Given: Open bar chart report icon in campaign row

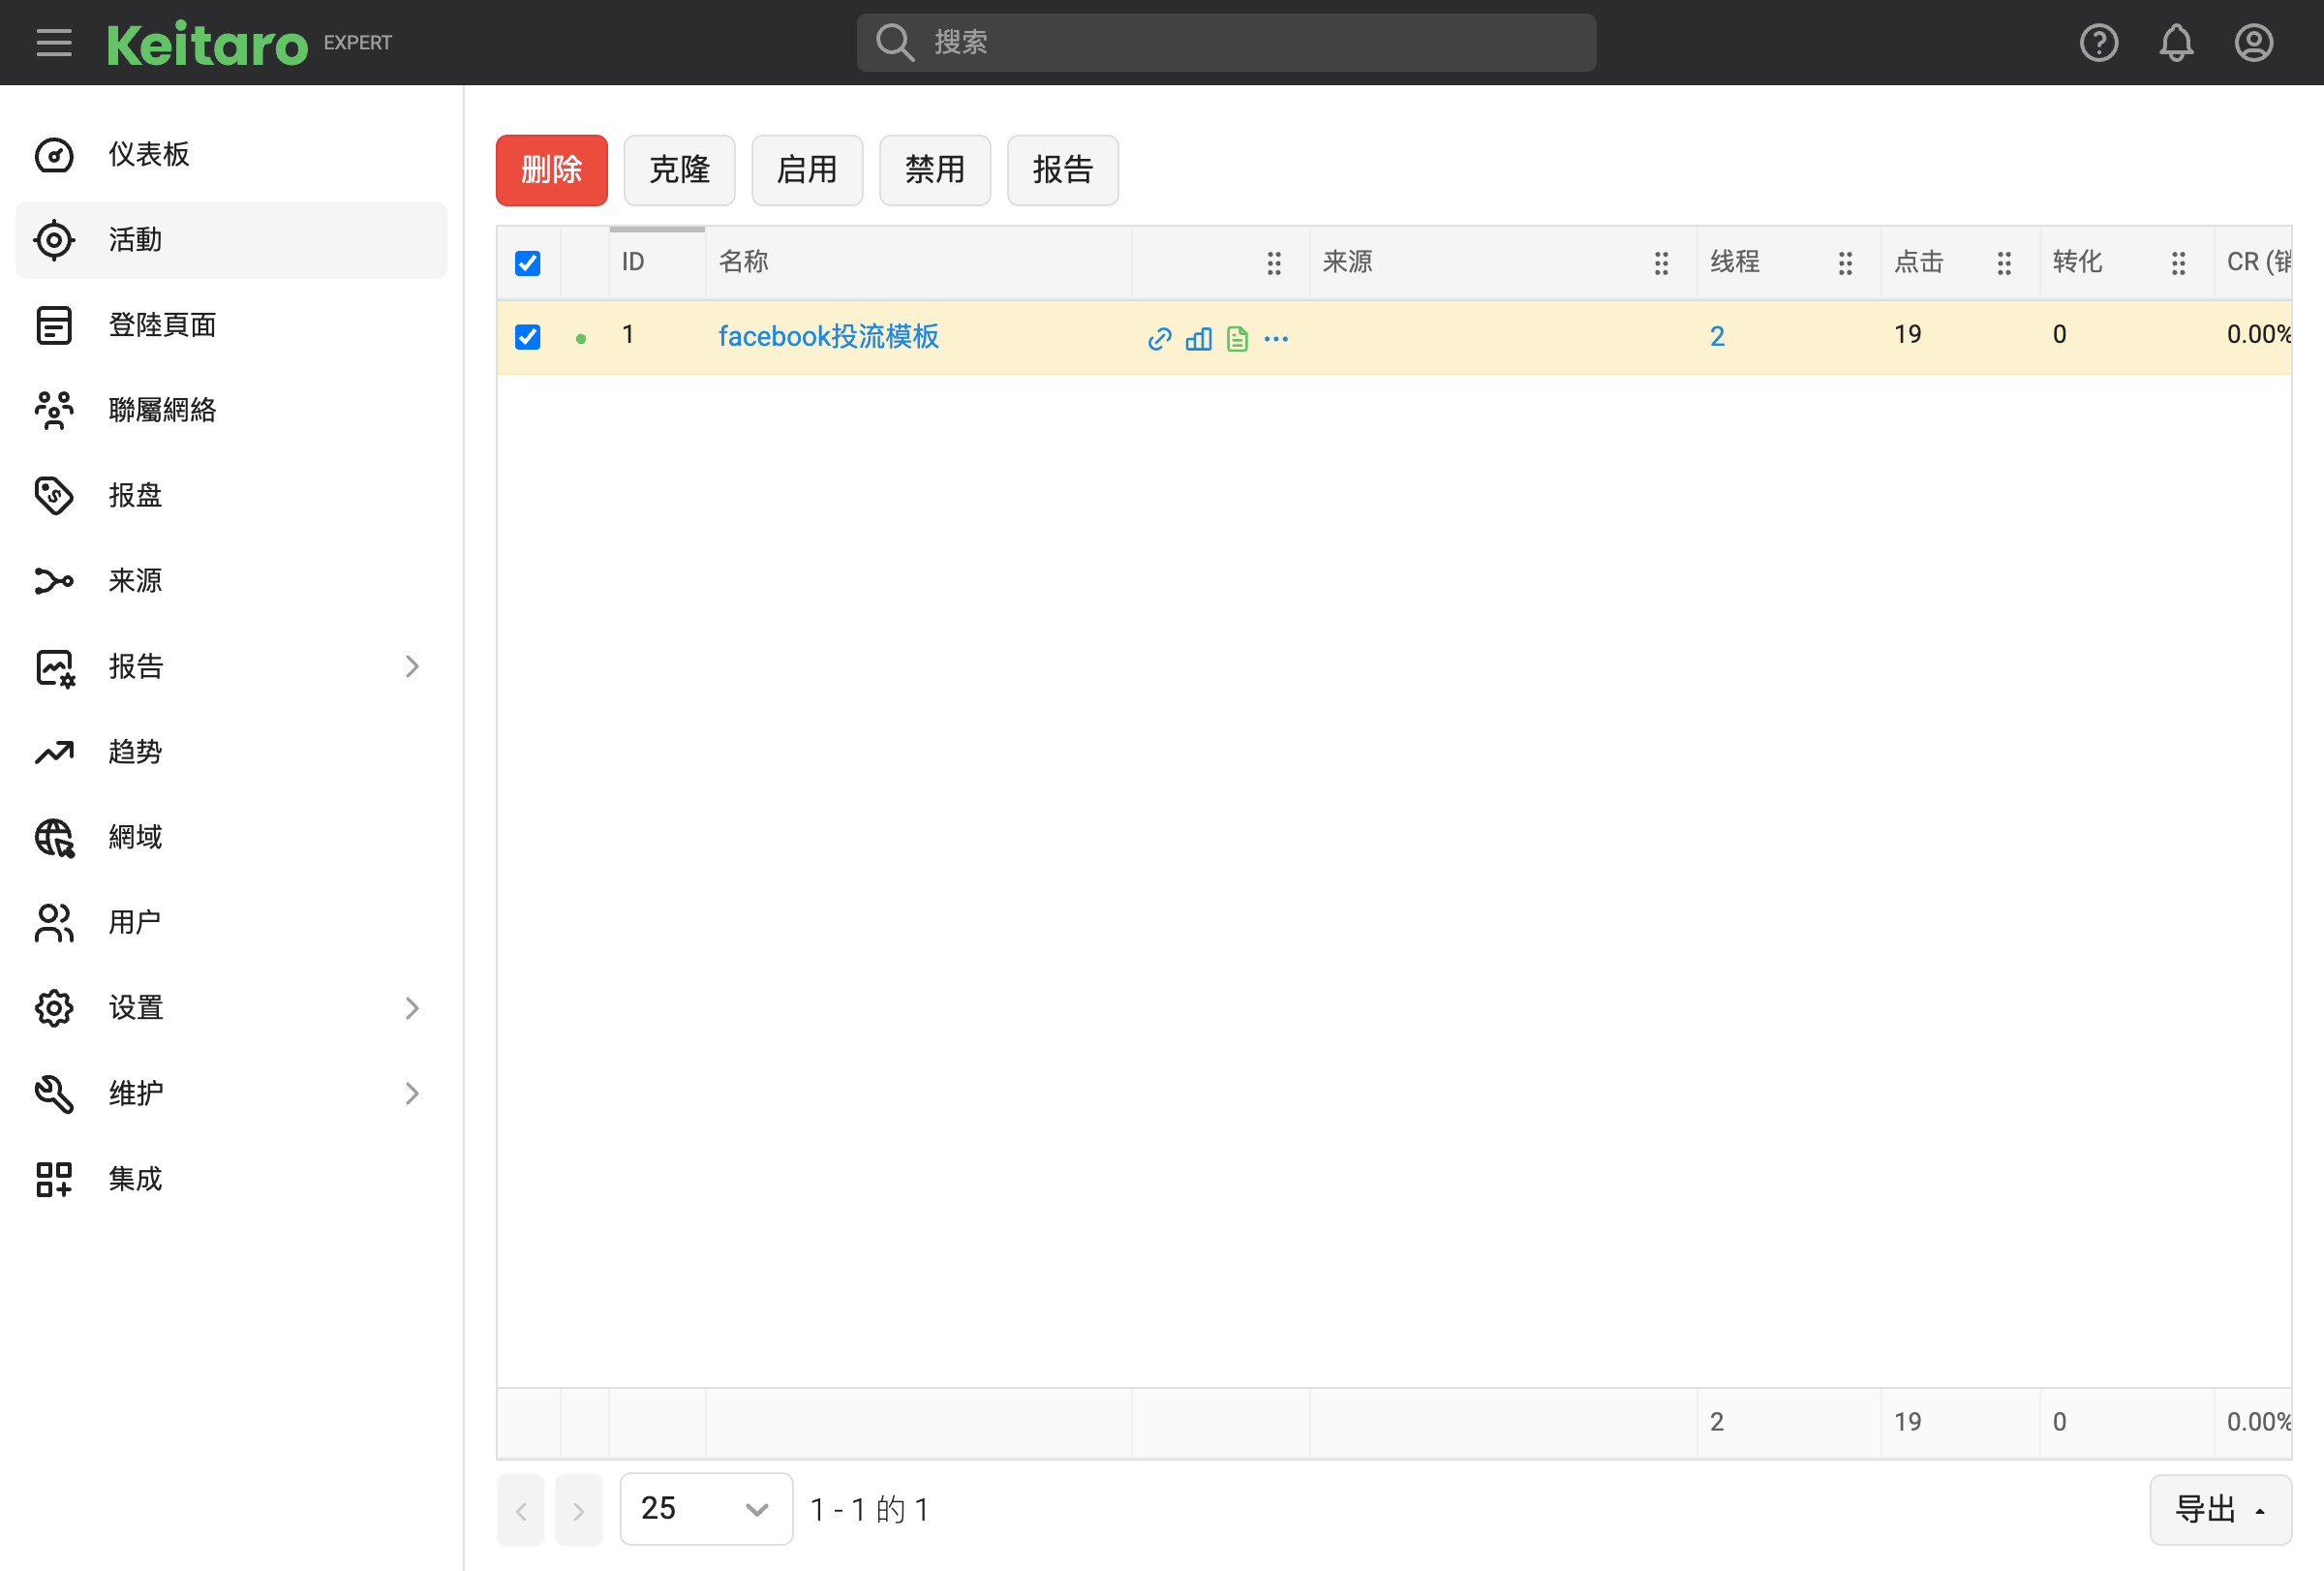Looking at the screenshot, I should [1198, 339].
